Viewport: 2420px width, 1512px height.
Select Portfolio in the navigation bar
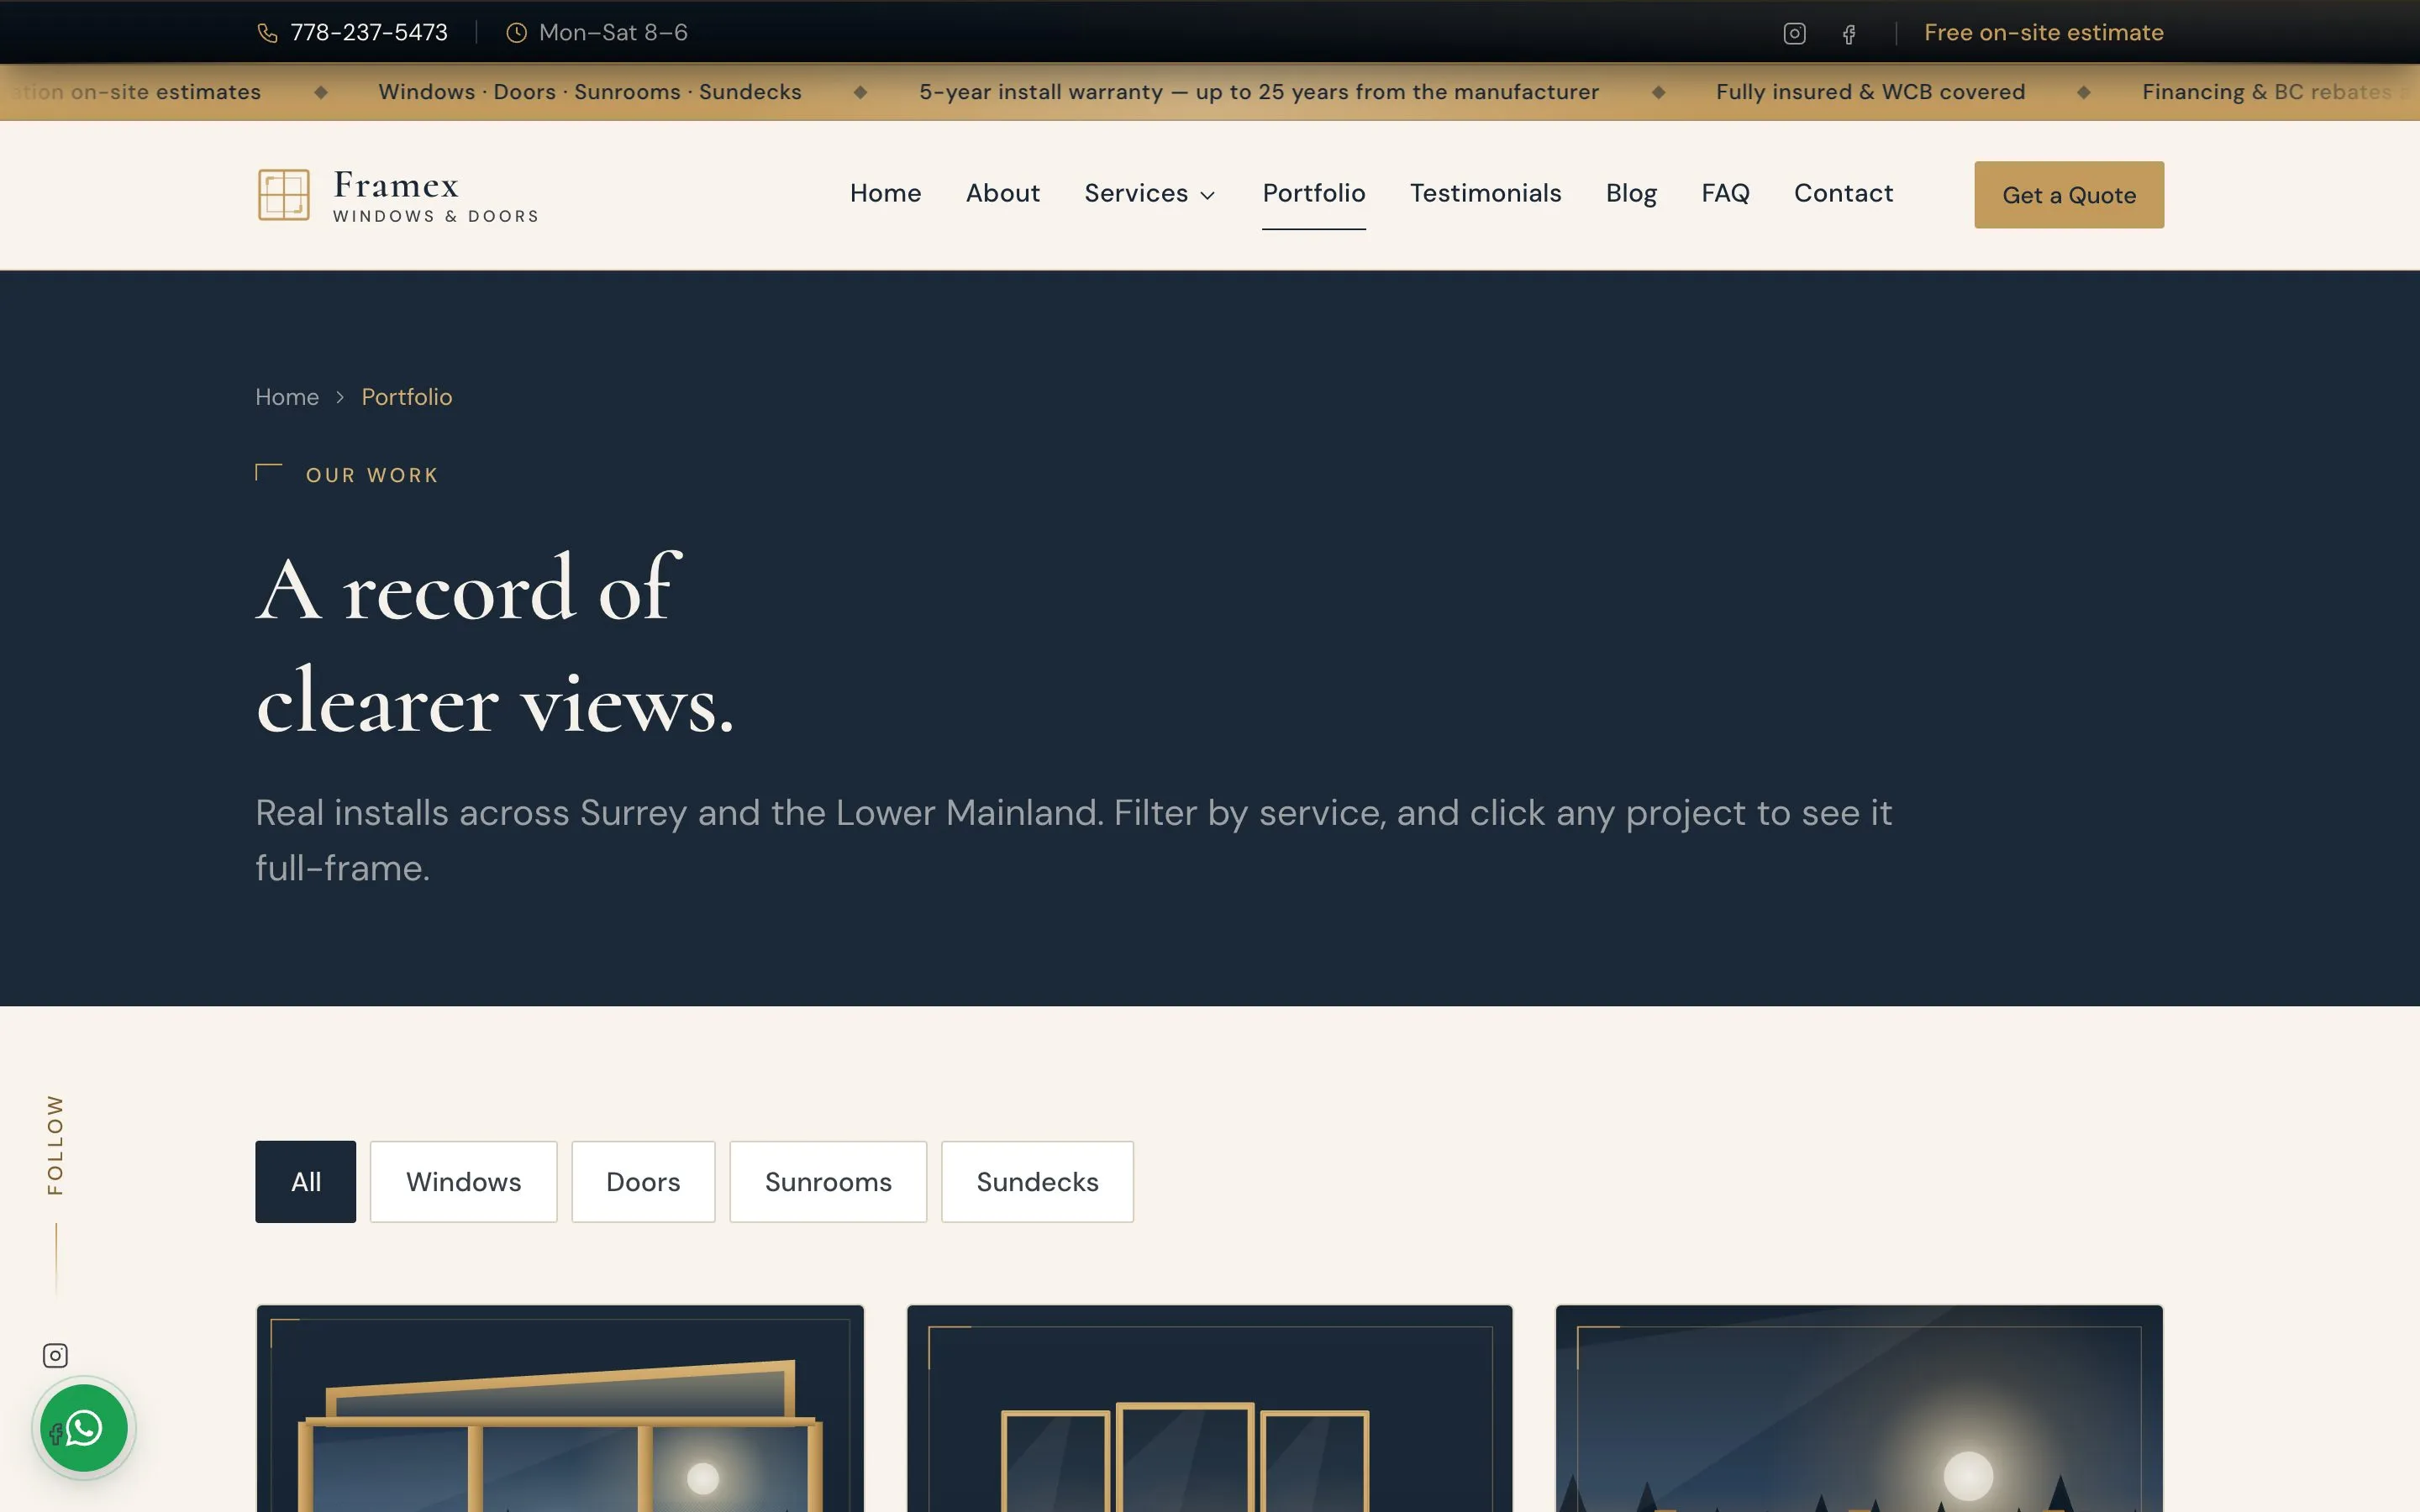point(1313,193)
